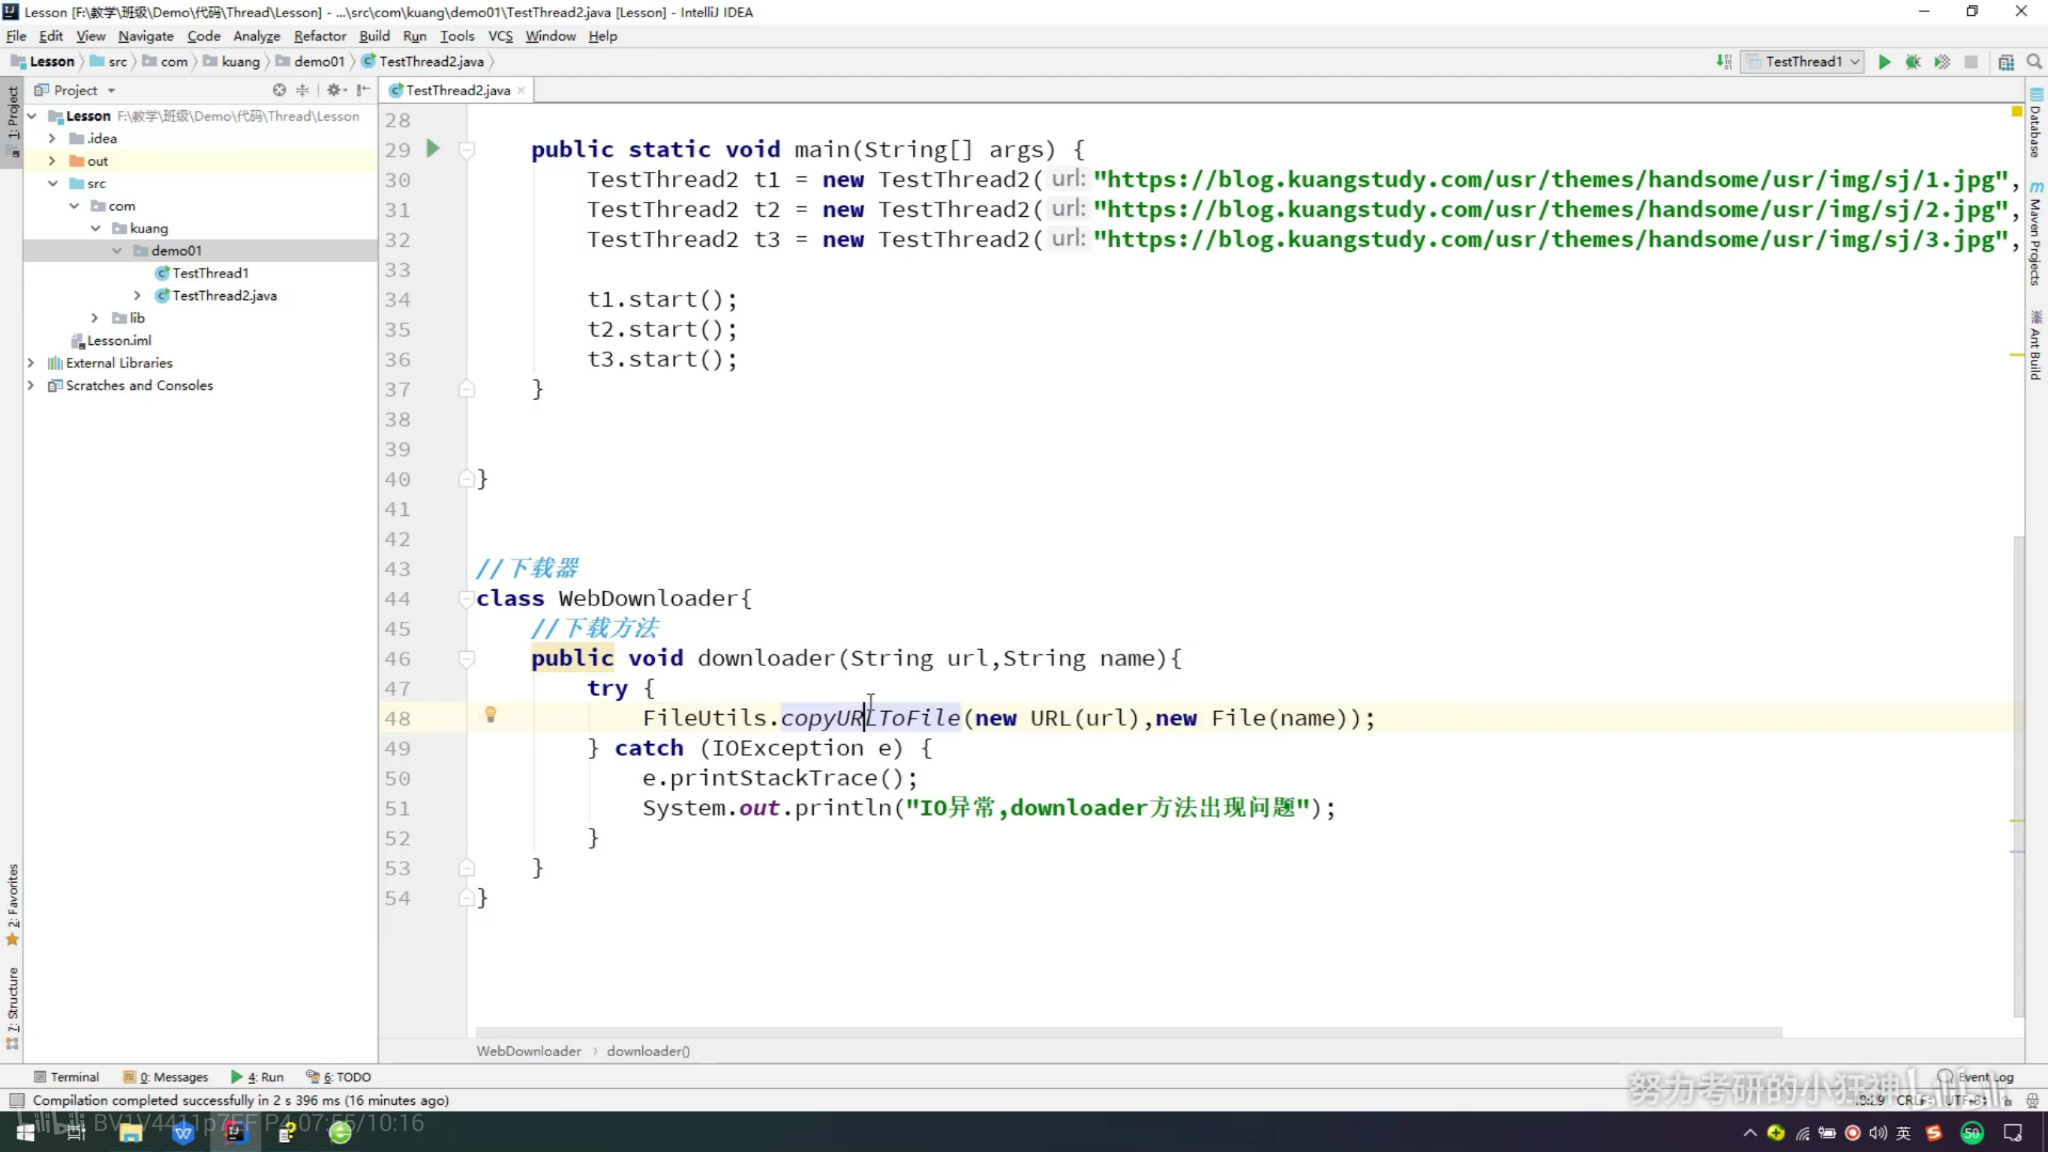Collapse the Lesson project root
This screenshot has width=2048, height=1152.
[31, 116]
